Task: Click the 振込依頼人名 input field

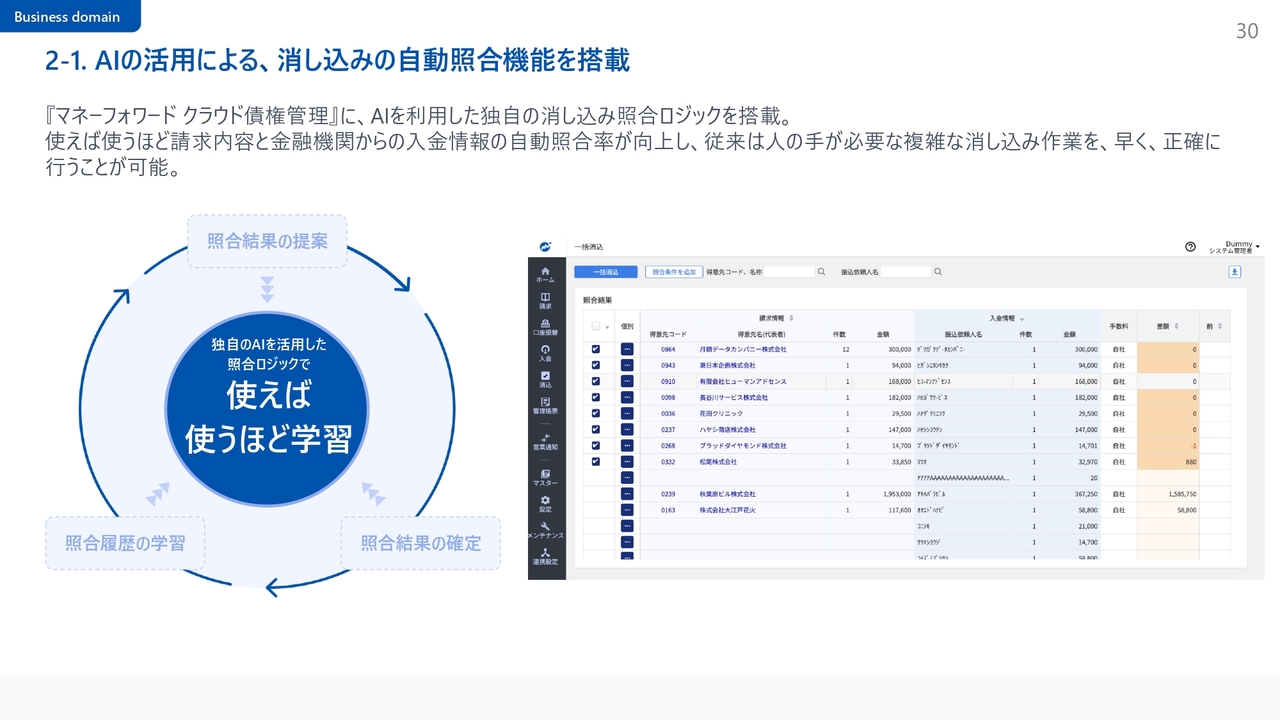Action: [905, 271]
